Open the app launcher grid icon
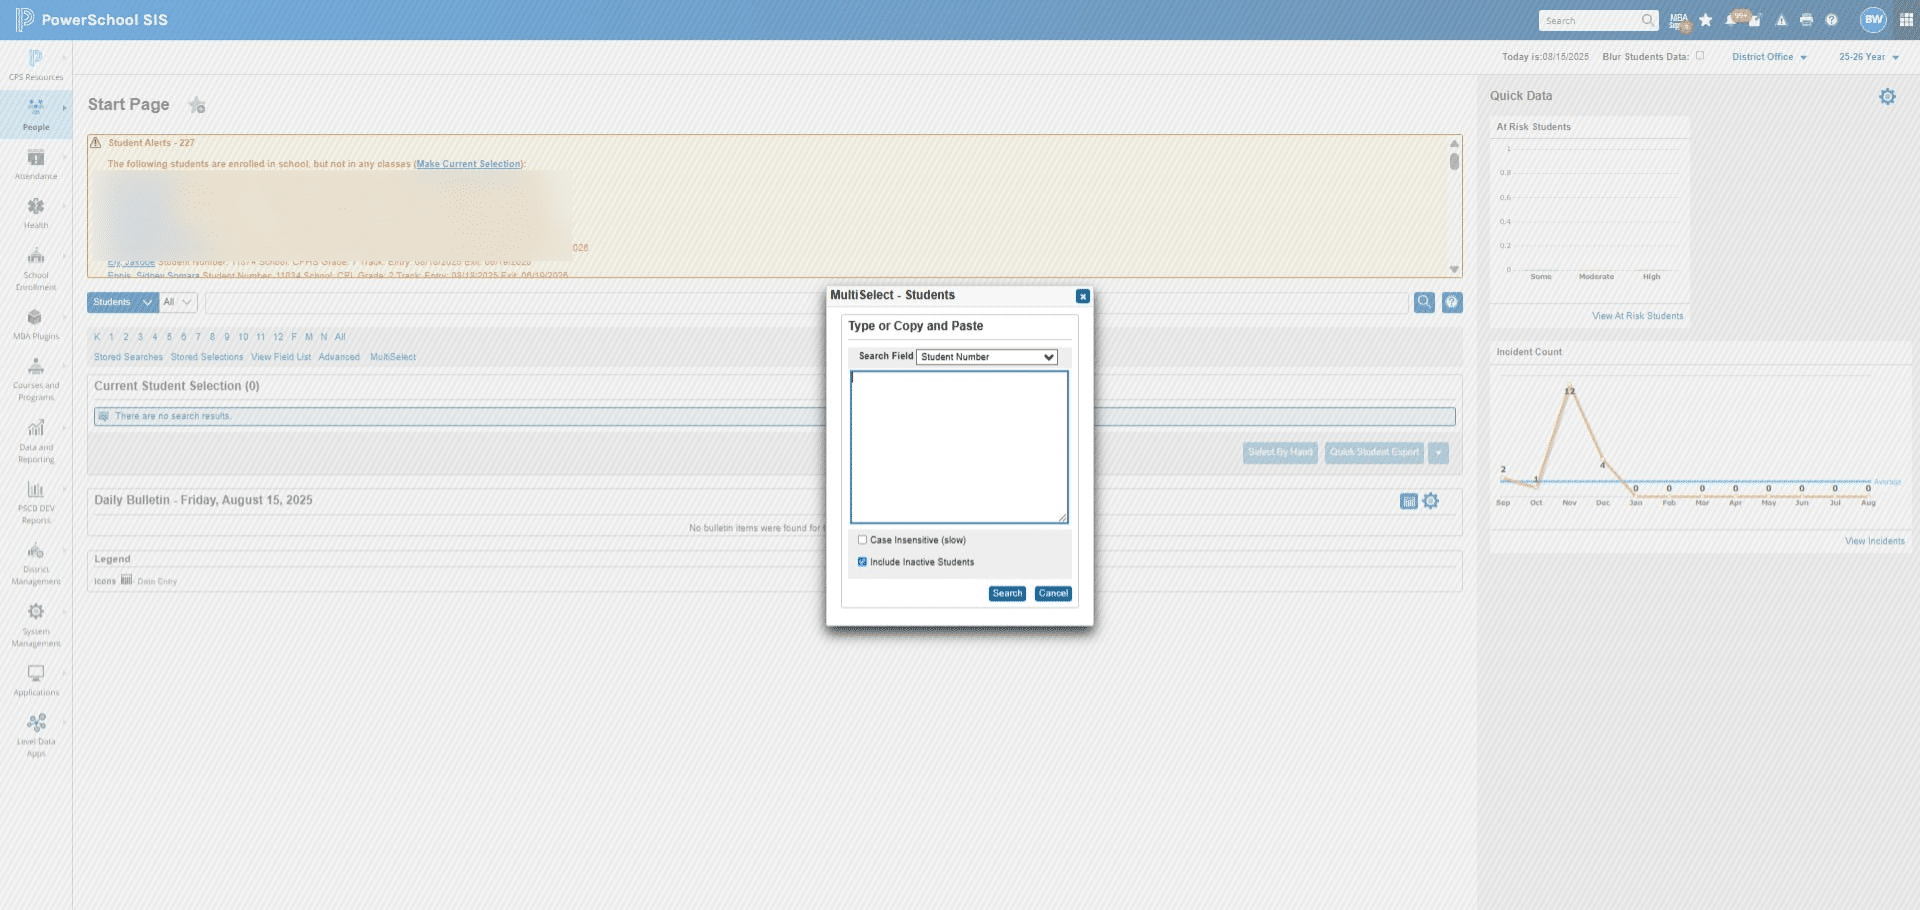 (x=1906, y=20)
